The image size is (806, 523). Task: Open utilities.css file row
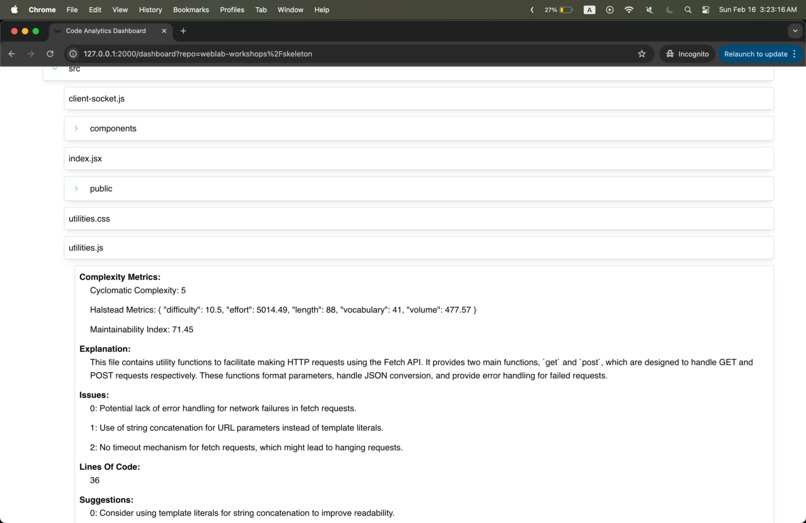[418, 219]
